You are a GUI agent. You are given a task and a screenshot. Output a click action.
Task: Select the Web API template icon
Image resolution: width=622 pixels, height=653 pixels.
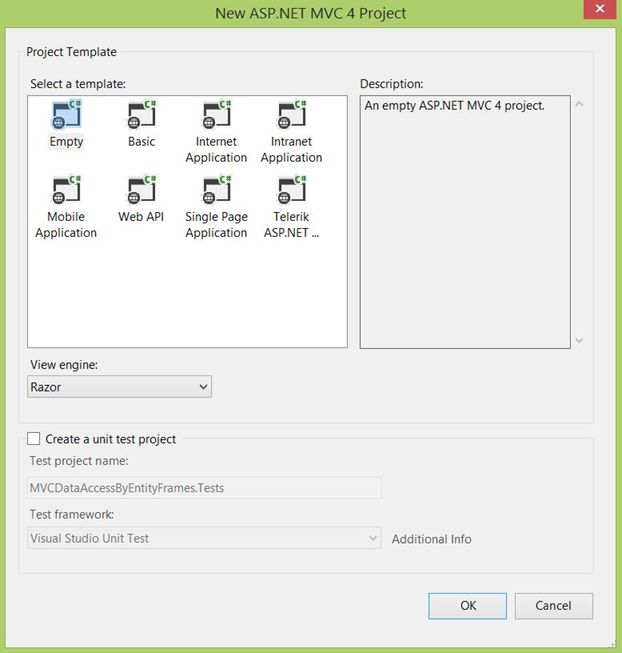pyautogui.click(x=142, y=189)
